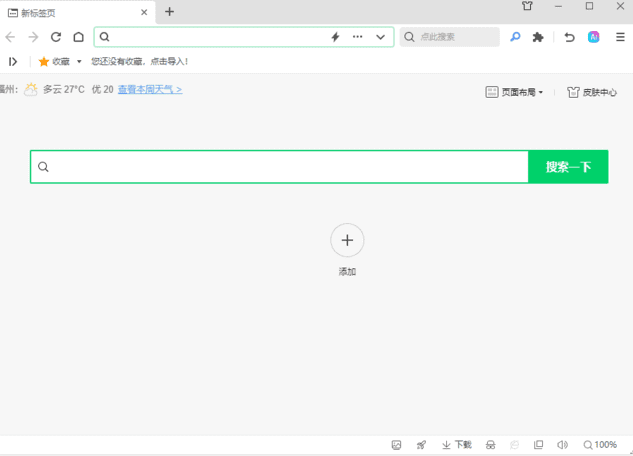
Task: Open the AI assistant icon
Action: [x=593, y=37]
